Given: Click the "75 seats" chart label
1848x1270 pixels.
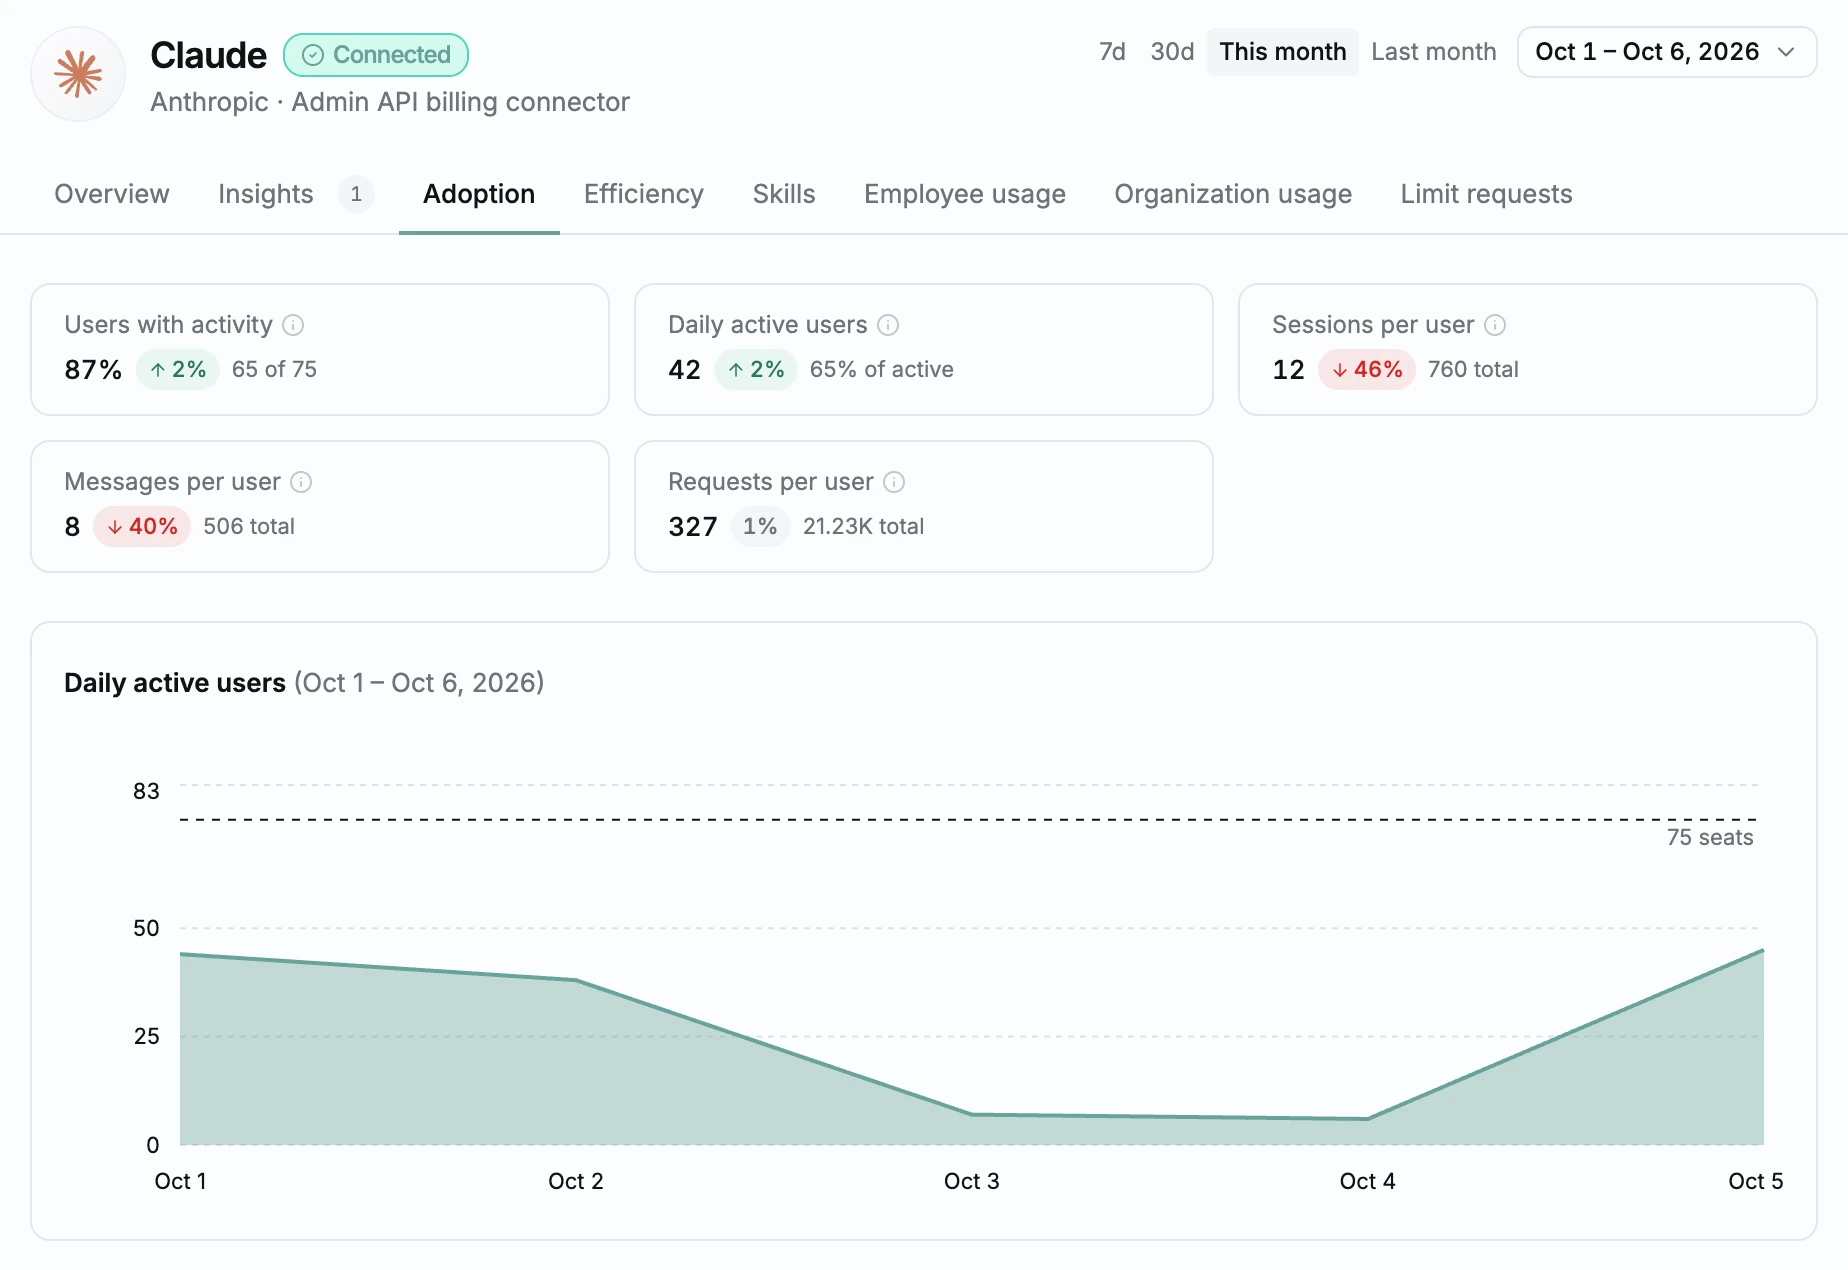Looking at the screenshot, I should click(1710, 838).
